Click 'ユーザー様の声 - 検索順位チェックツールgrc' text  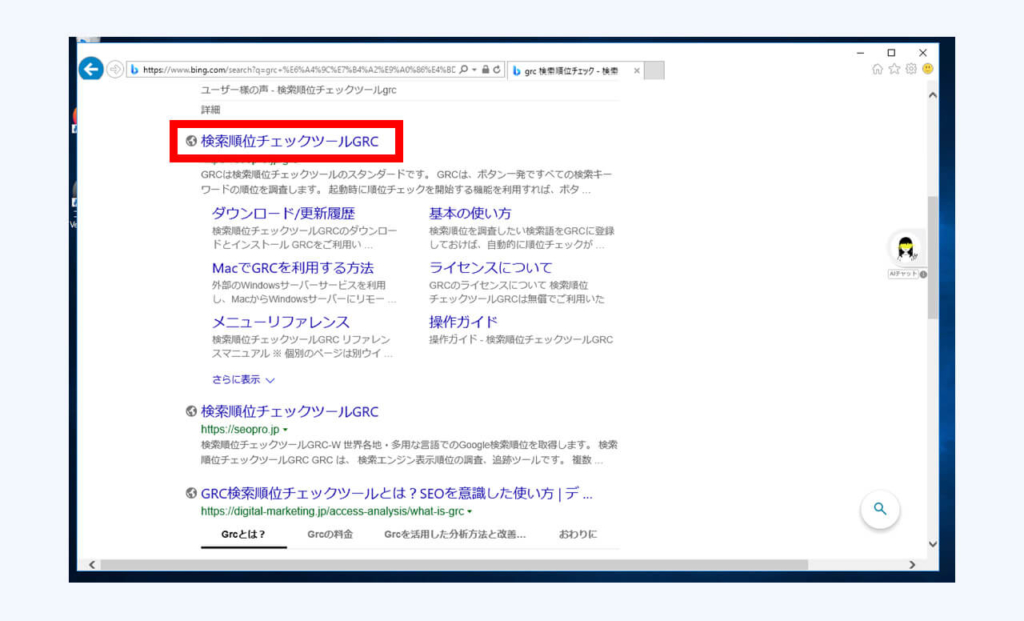(x=298, y=90)
